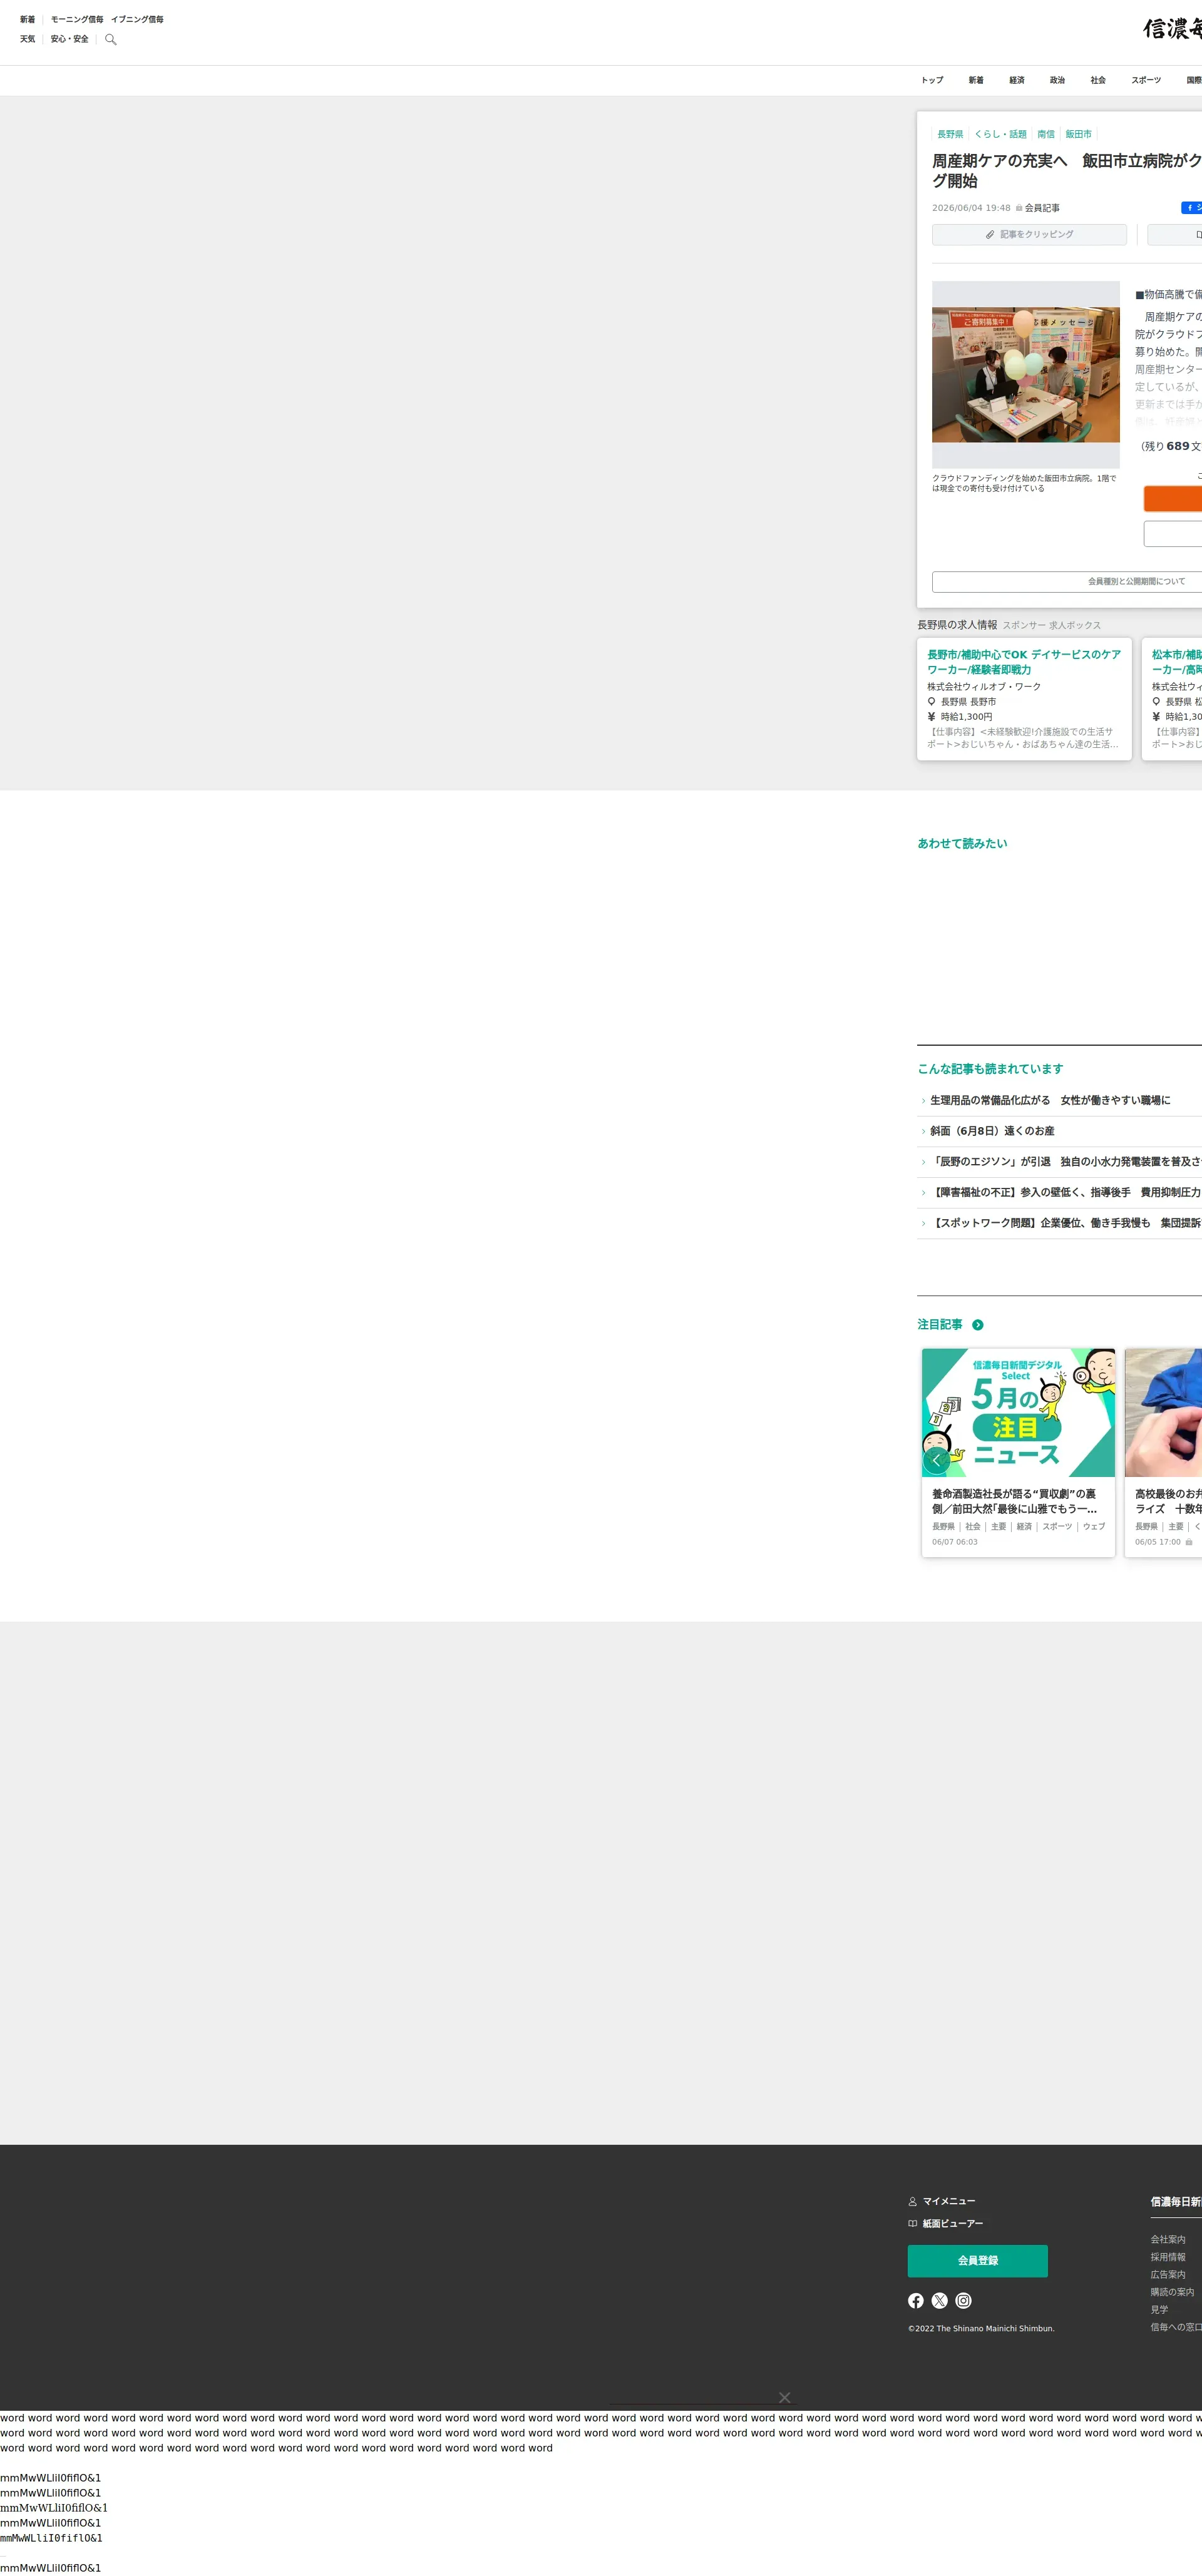
Task: Click the こんな記事も読まれています heading
Action: [990, 1070]
